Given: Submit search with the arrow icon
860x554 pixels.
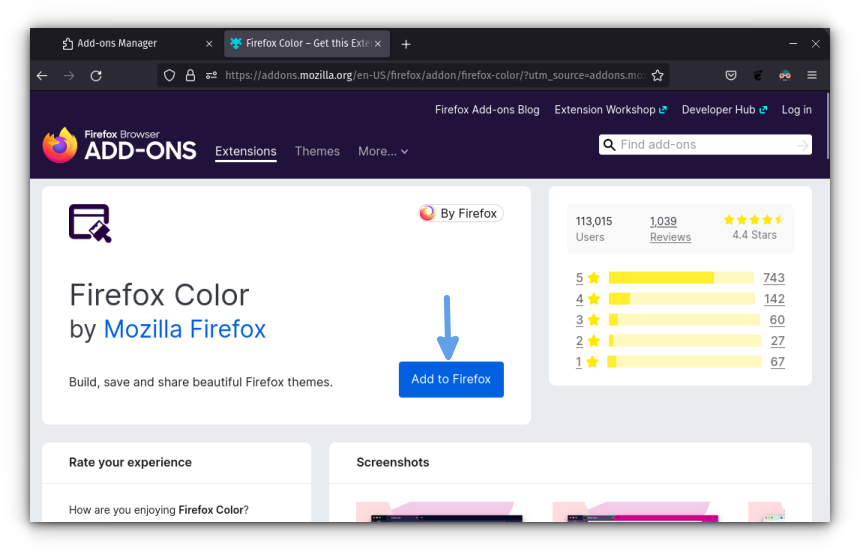Looking at the screenshot, I should 802,145.
